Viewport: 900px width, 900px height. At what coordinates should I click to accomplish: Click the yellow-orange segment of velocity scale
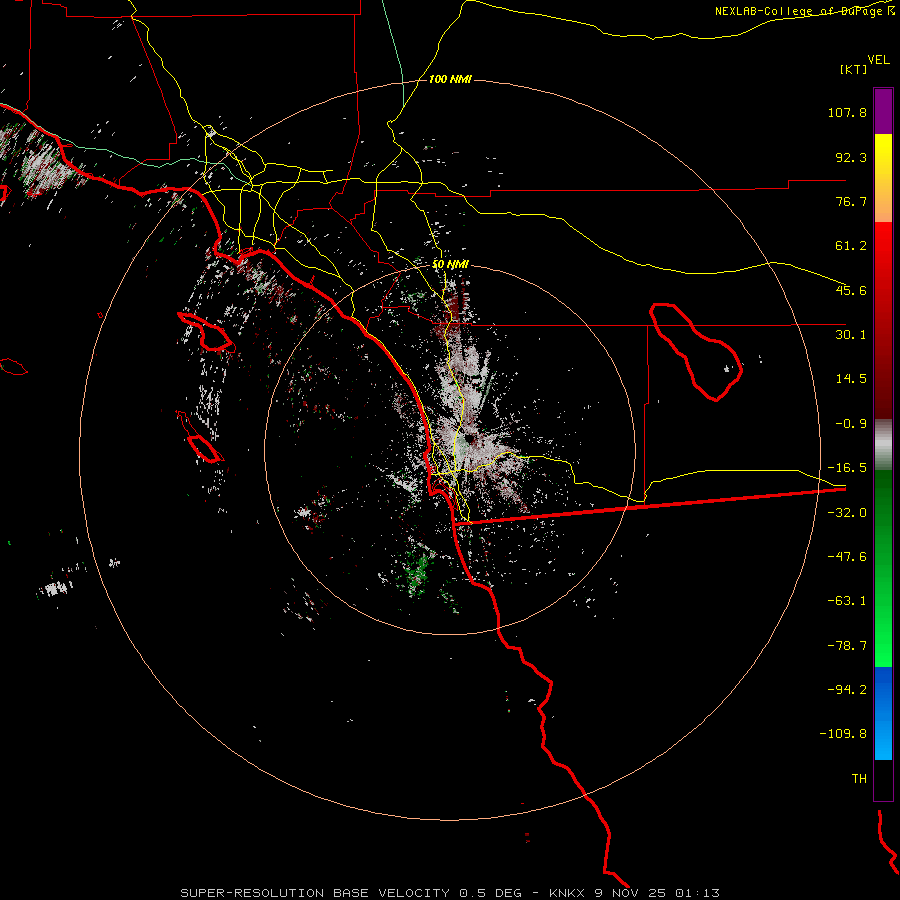pyautogui.click(x=883, y=178)
